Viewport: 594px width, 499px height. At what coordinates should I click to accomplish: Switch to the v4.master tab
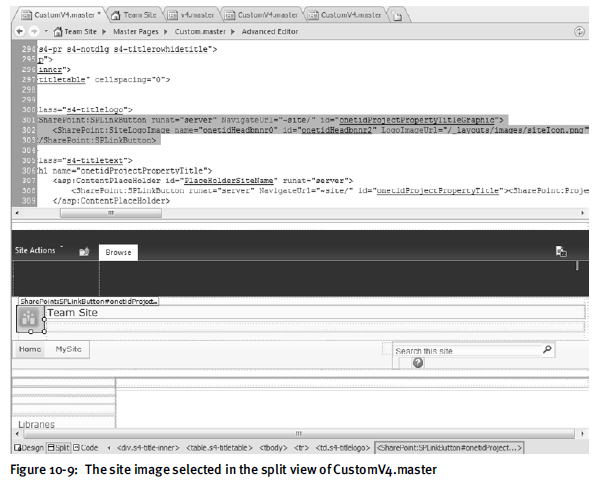pyautogui.click(x=191, y=15)
